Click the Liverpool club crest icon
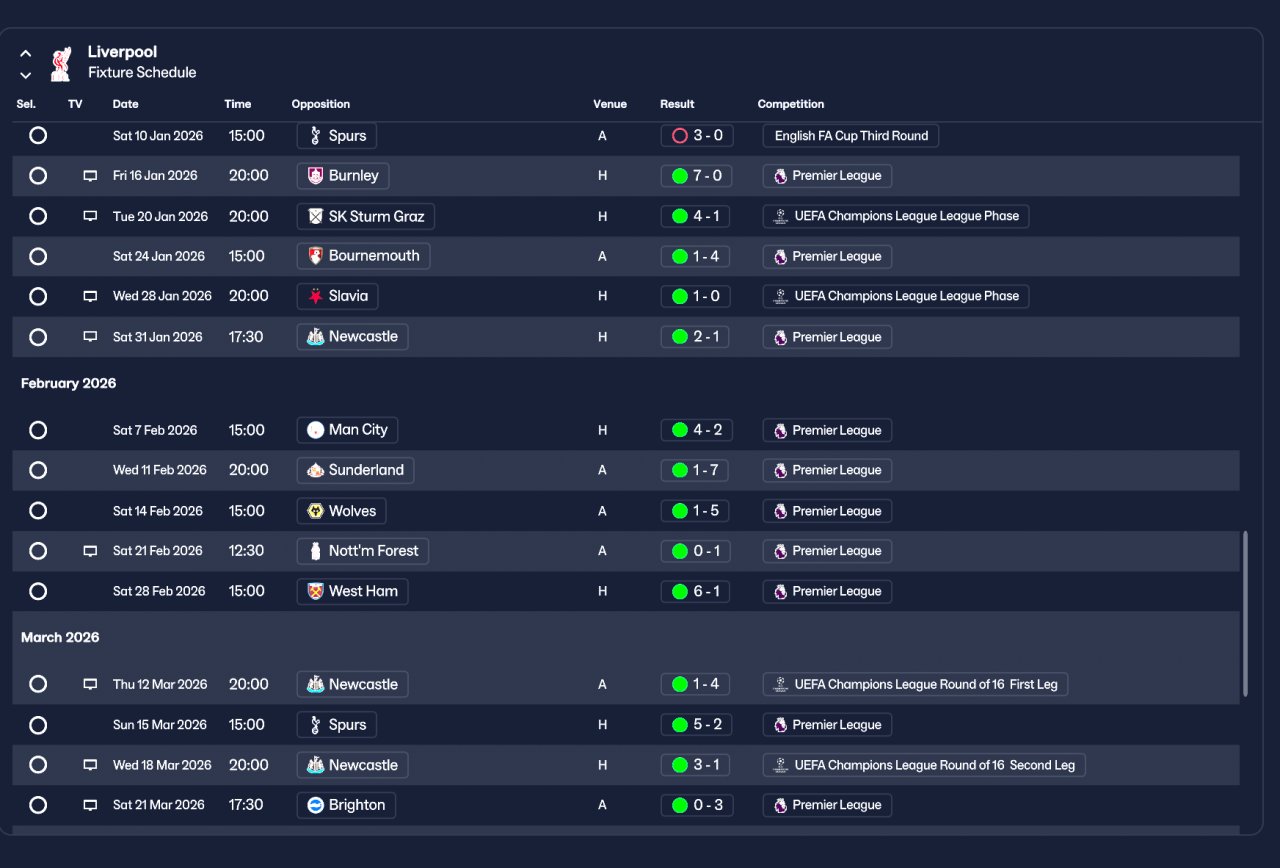The width and height of the screenshot is (1280, 868). click(x=61, y=63)
